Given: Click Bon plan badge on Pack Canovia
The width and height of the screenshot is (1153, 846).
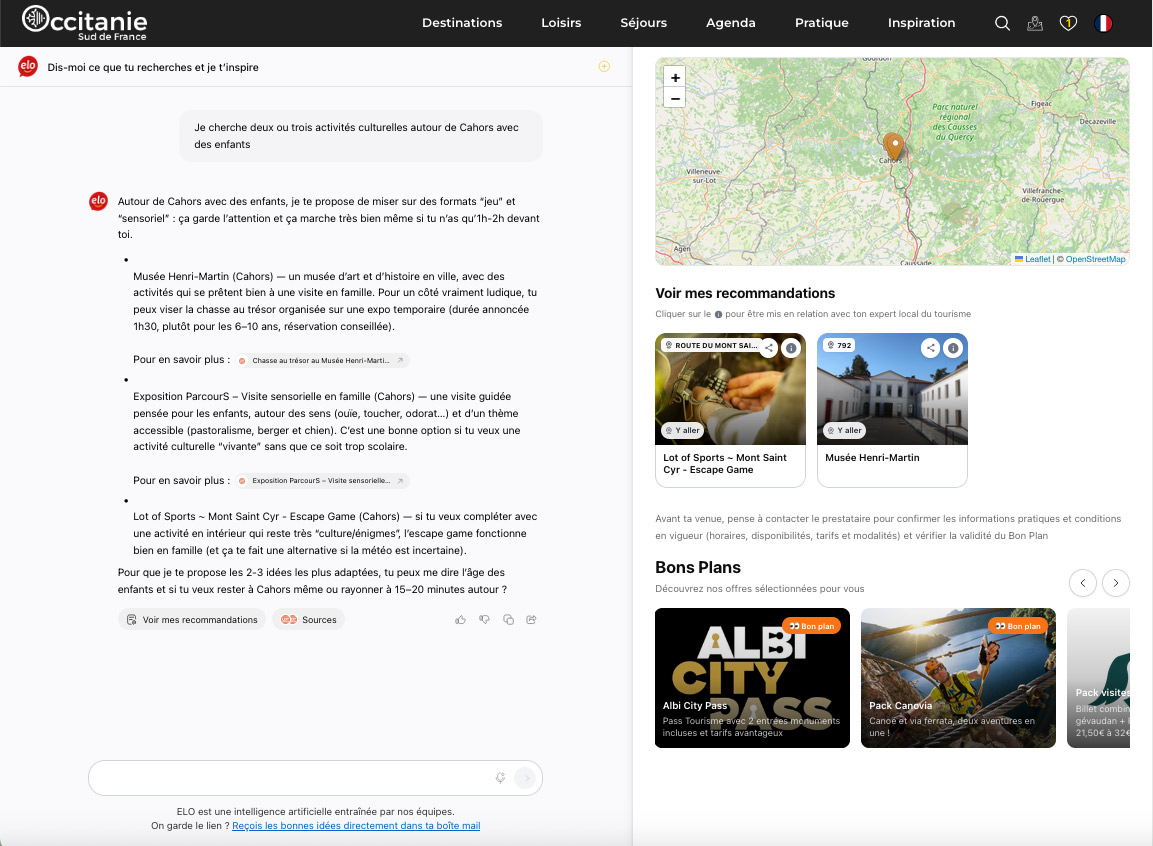Looking at the screenshot, I should [x=1018, y=626].
